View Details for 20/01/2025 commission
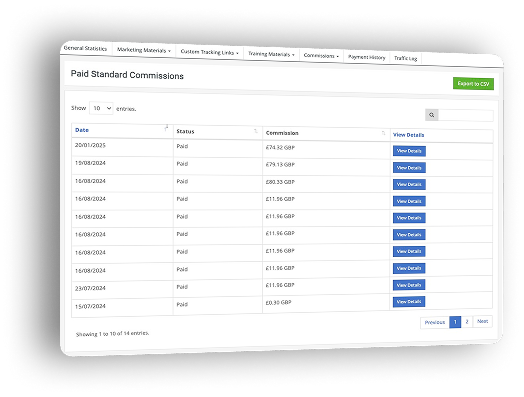This screenshot has width=524, height=397. 409,151
